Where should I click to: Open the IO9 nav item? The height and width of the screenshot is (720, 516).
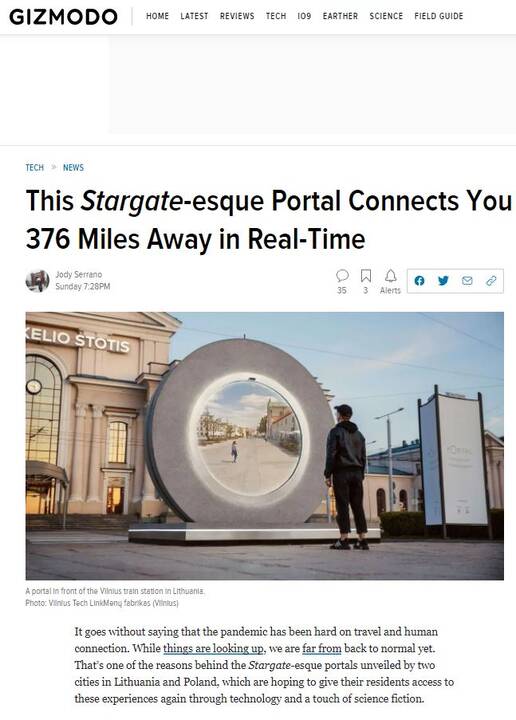(x=304, y=16)
